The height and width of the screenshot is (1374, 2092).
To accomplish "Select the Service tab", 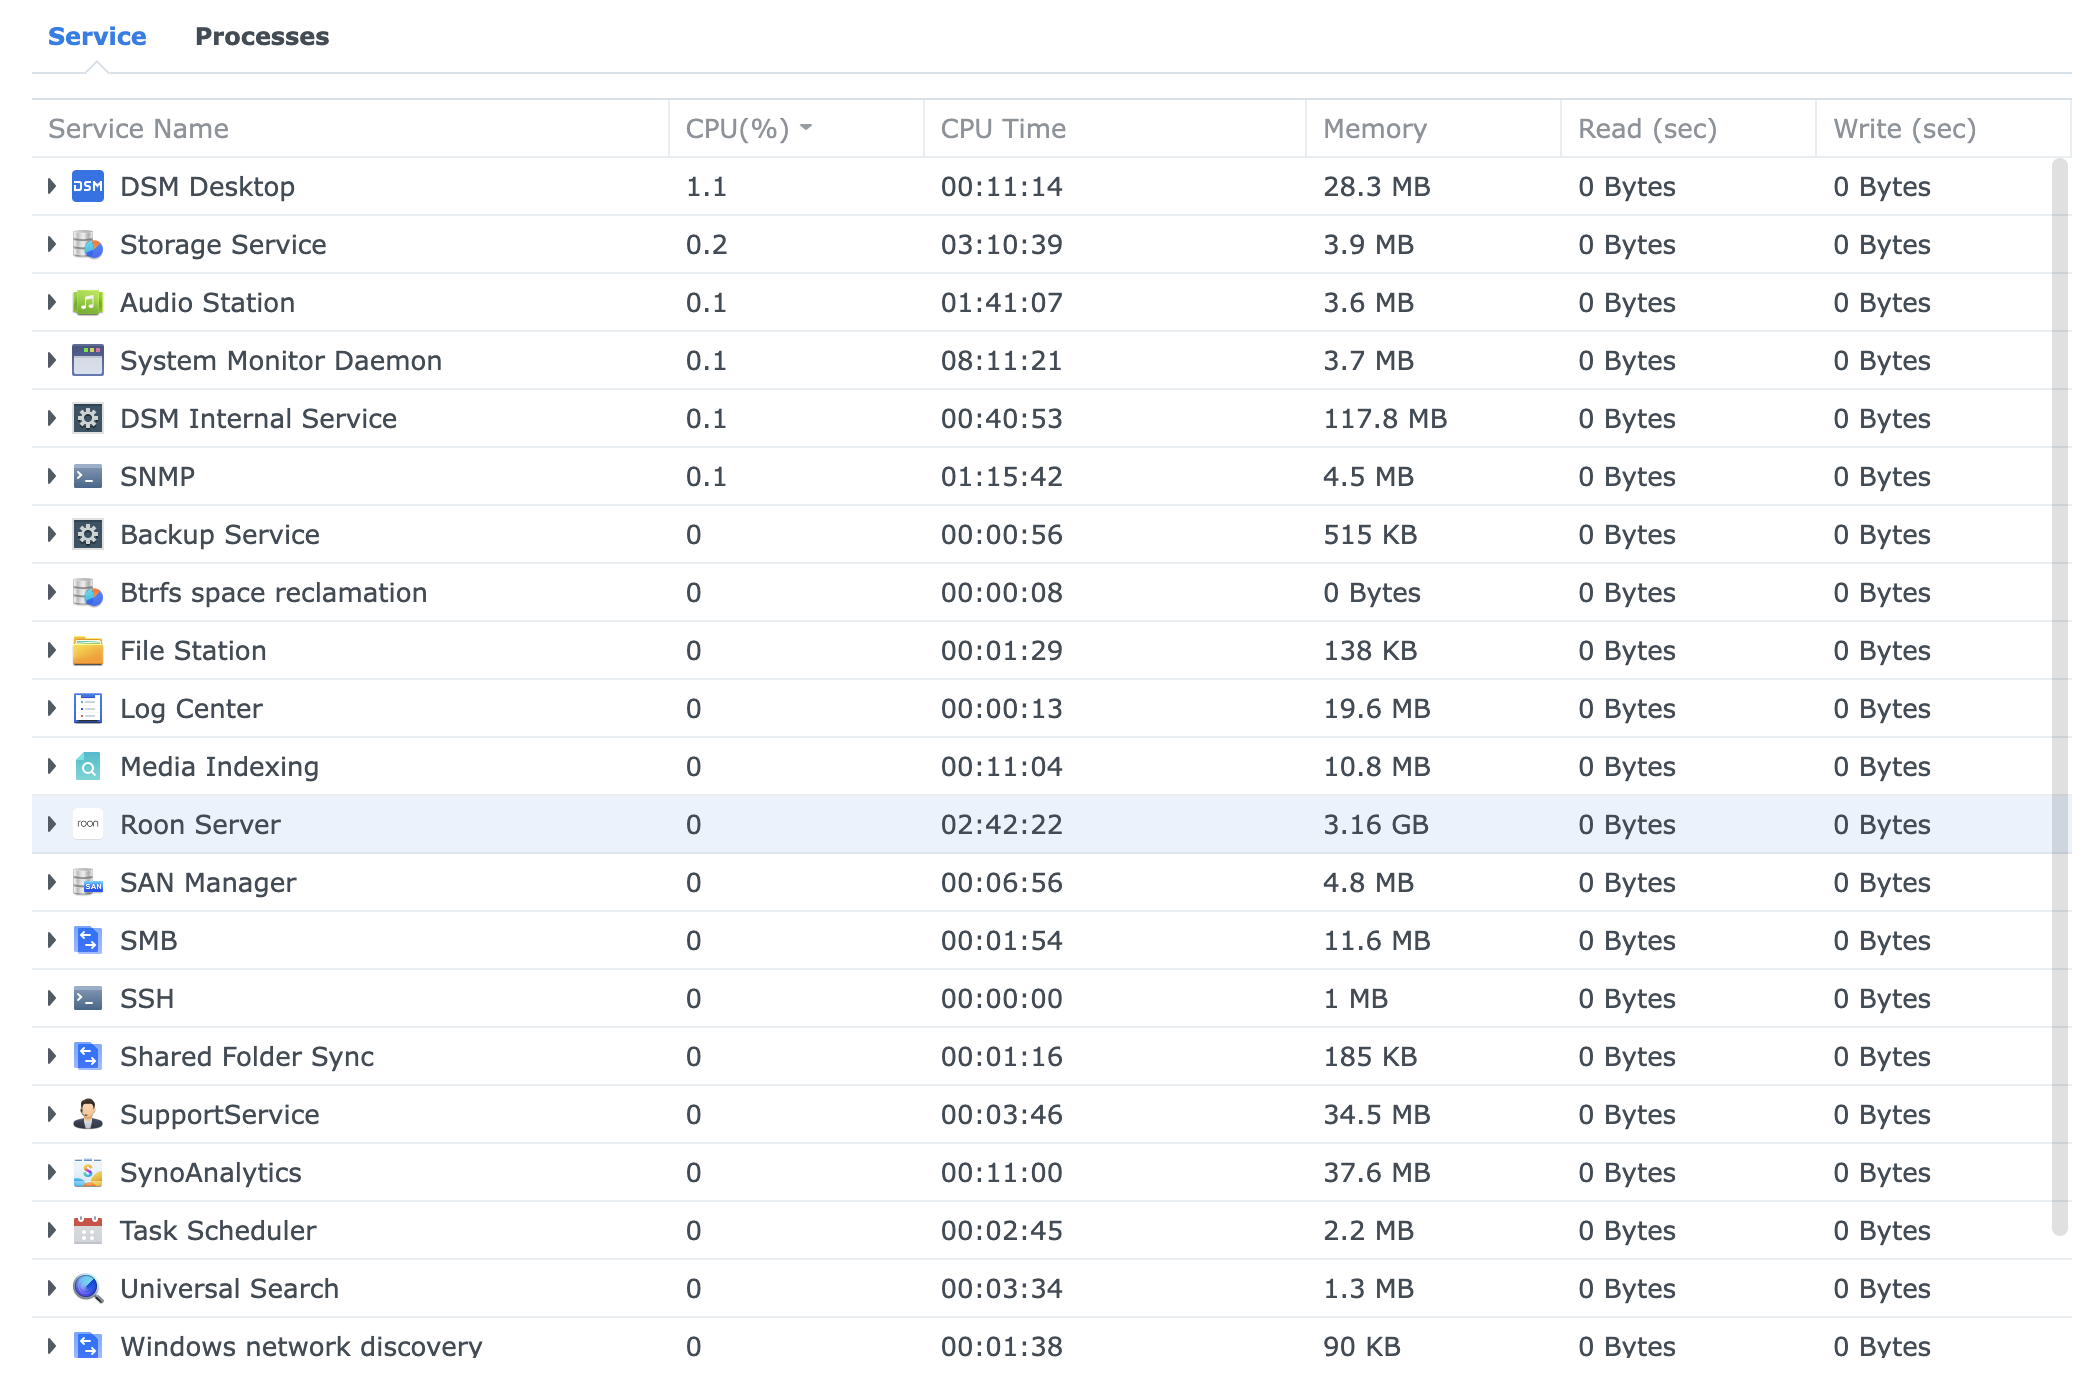I will click(x=97, y=36).
